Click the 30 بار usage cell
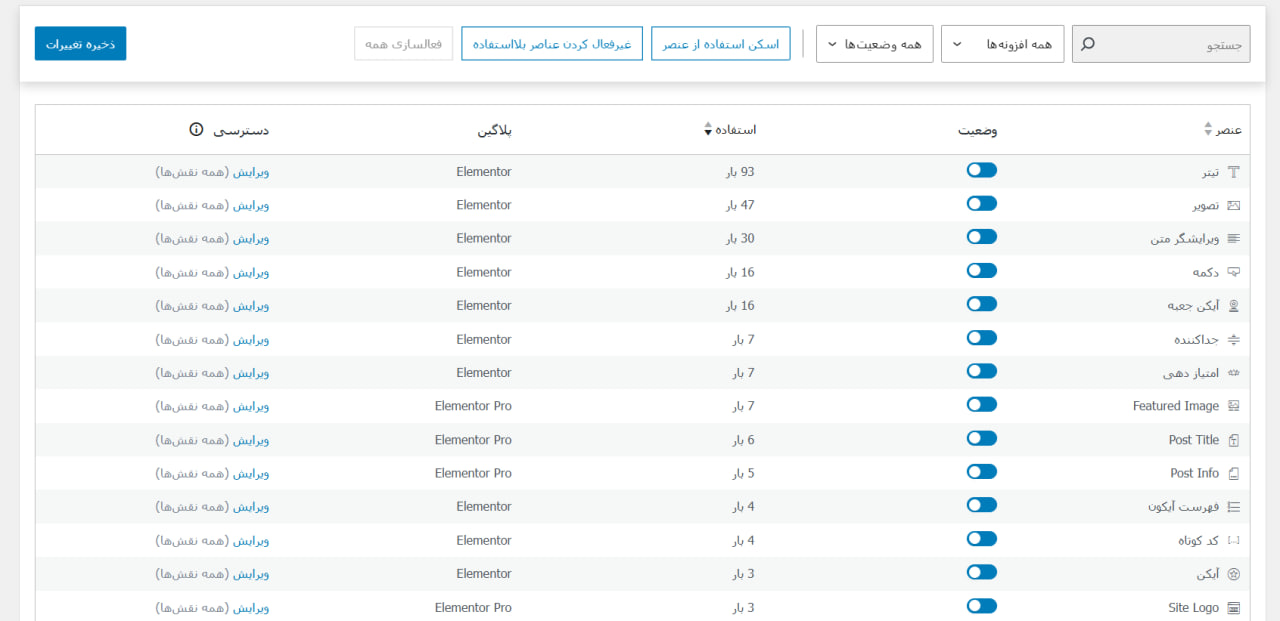Image resolution: width=1280 pixels, height=621 pixels. click(741, 239)
